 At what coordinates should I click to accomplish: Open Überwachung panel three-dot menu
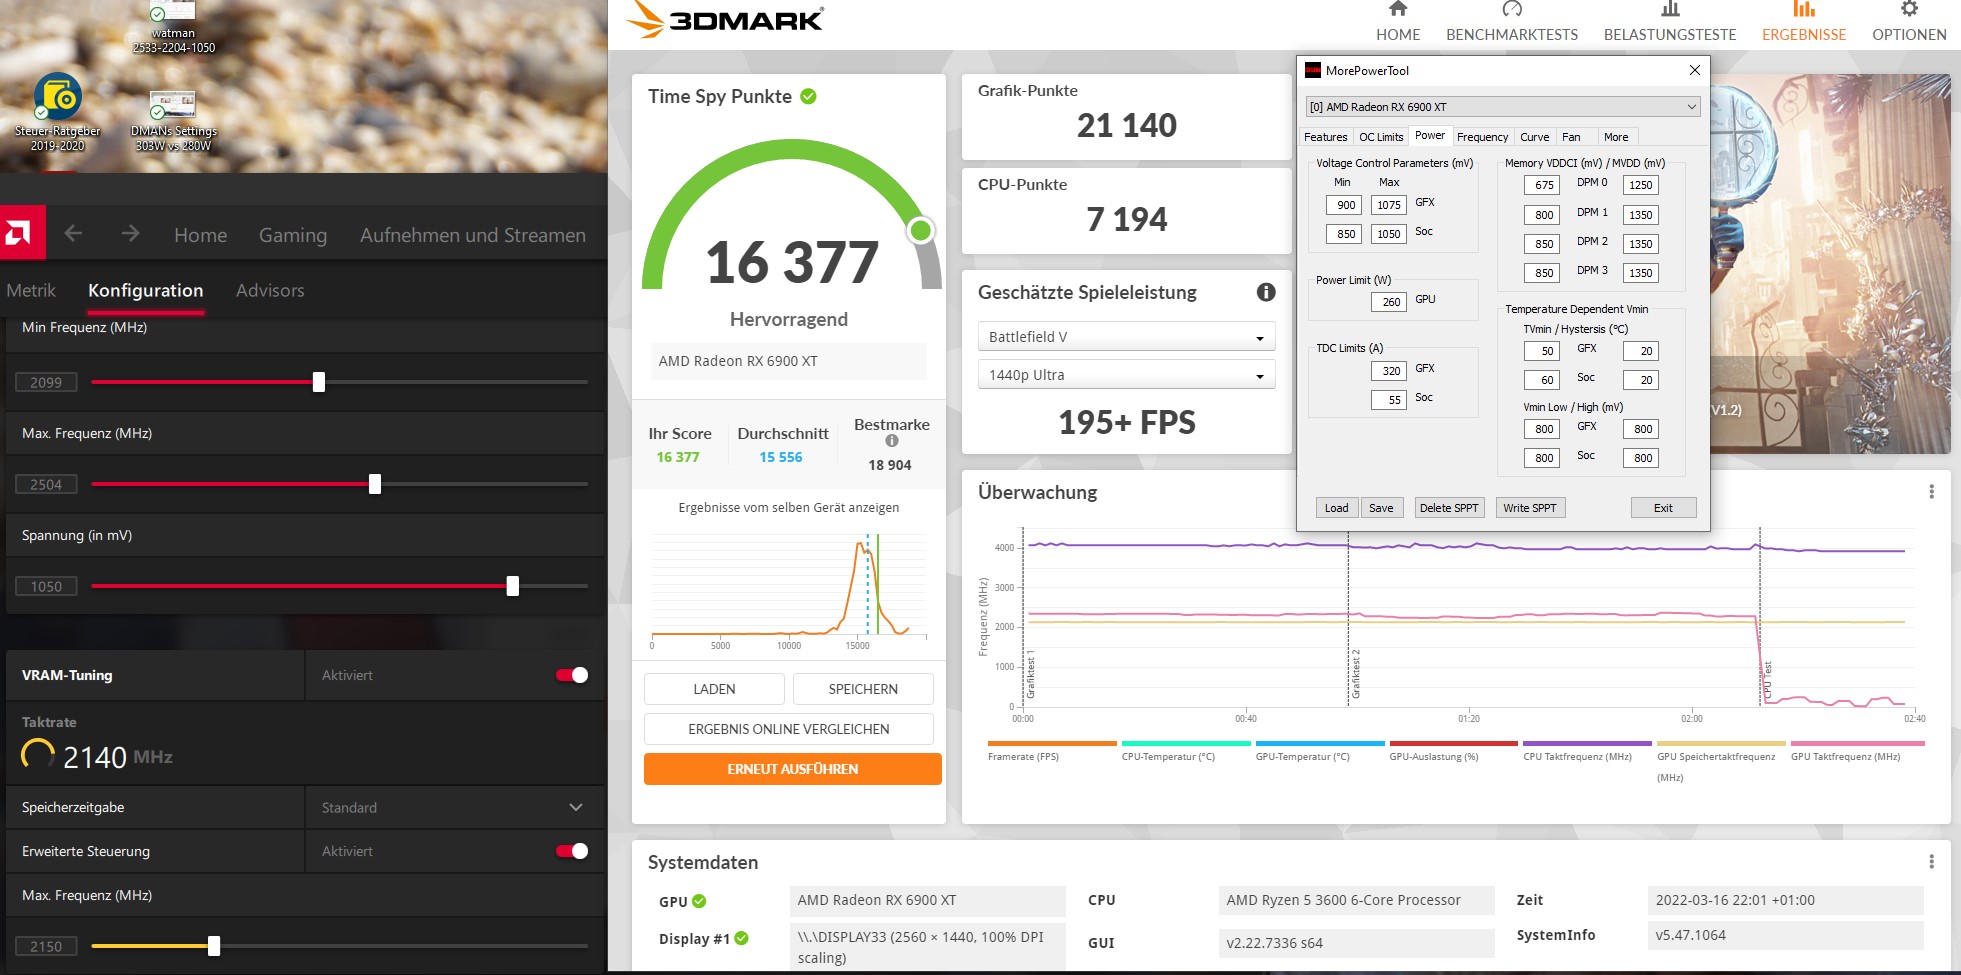click(1931, 492)
